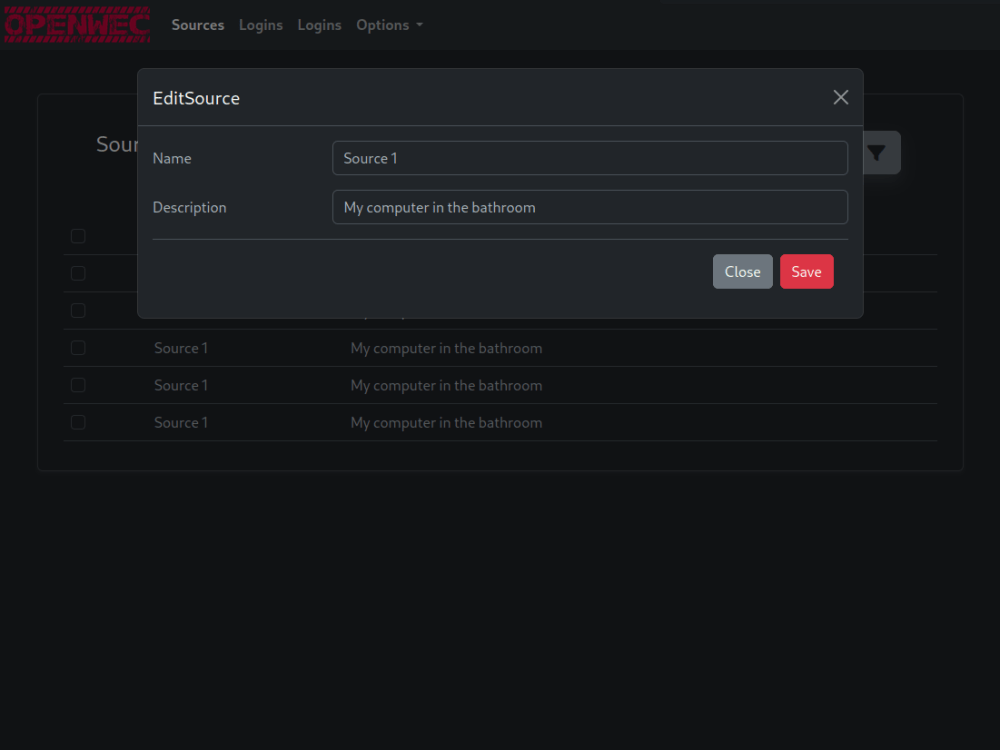Dismiss the EditSource dialog via the X icon
Image resolution: width=1000 pixels, height=750 pixels.
[x=840, y=97]
